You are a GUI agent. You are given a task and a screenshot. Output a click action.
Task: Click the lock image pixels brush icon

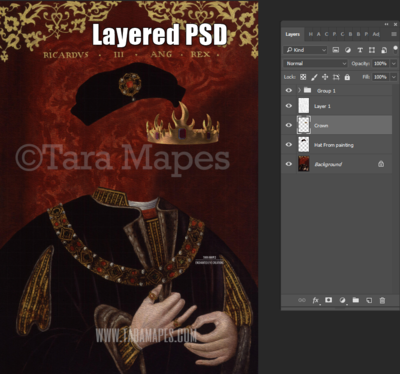click(x=314, y=77)
